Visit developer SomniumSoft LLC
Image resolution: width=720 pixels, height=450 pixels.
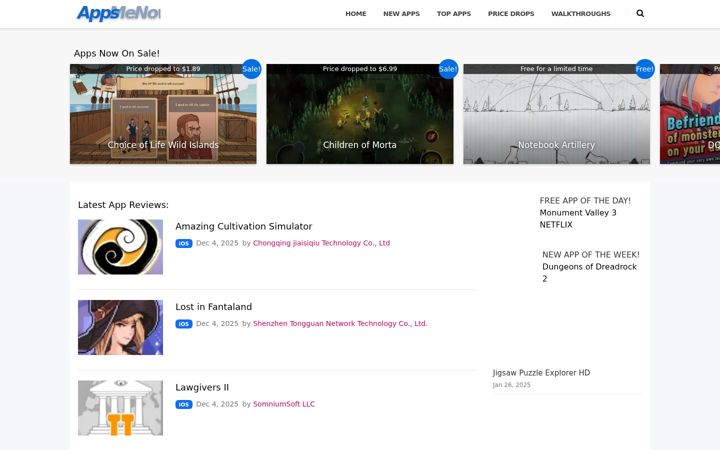[284, 404]
